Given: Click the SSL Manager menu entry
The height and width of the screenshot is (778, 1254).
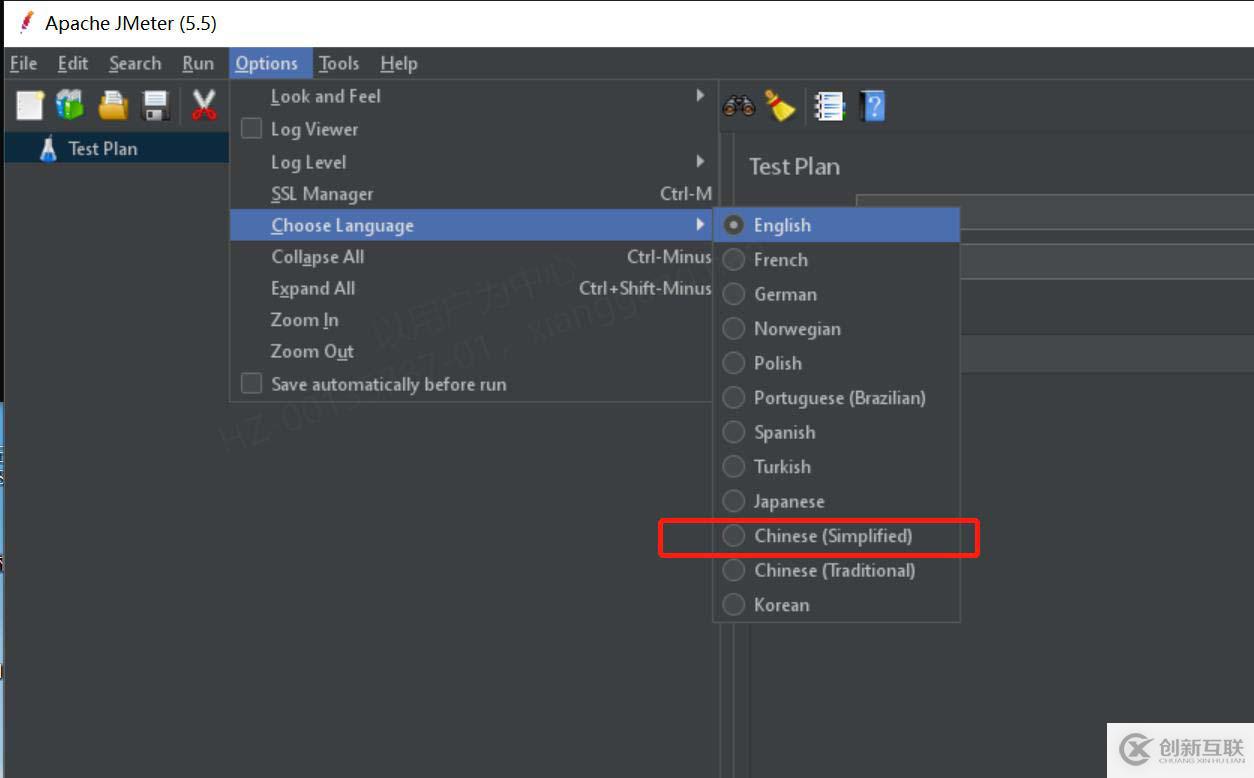Looking at the screenshot, I should tap(322, 194).
